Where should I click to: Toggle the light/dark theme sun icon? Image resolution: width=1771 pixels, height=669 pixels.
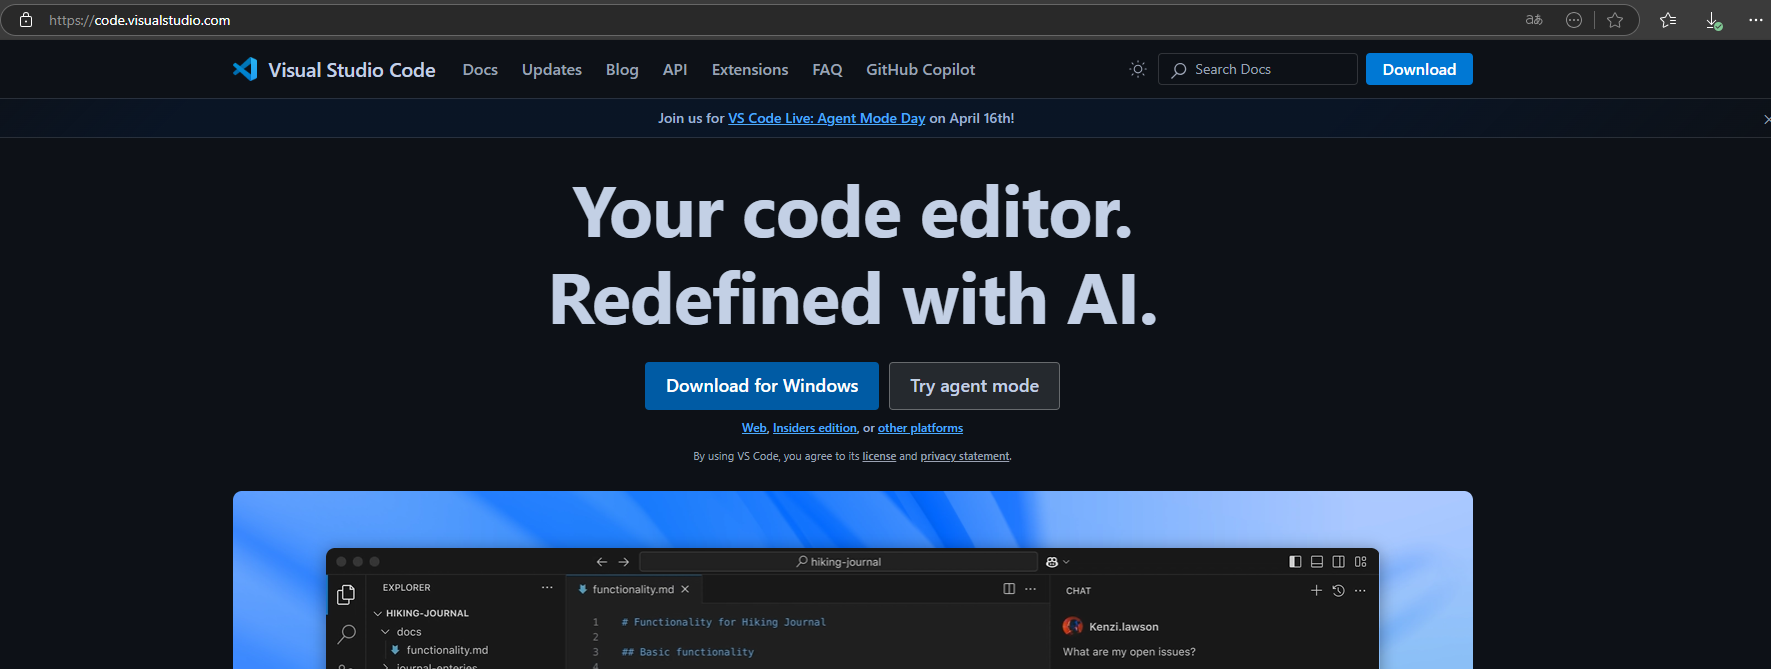pyautogui.click(x=1138, y=69)
